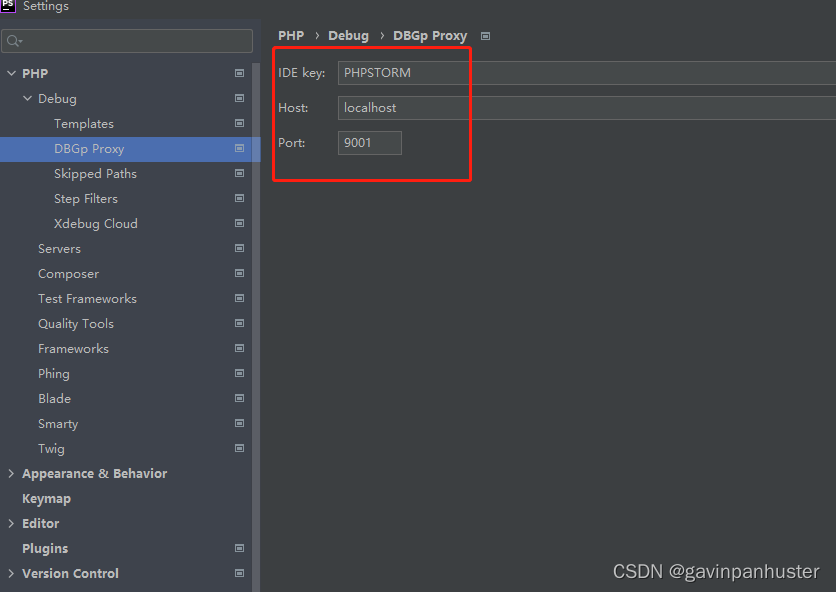The width and height of the screenshot is (836, 592).
Task: Open the Composer settings page
Action: pos(68,274)
